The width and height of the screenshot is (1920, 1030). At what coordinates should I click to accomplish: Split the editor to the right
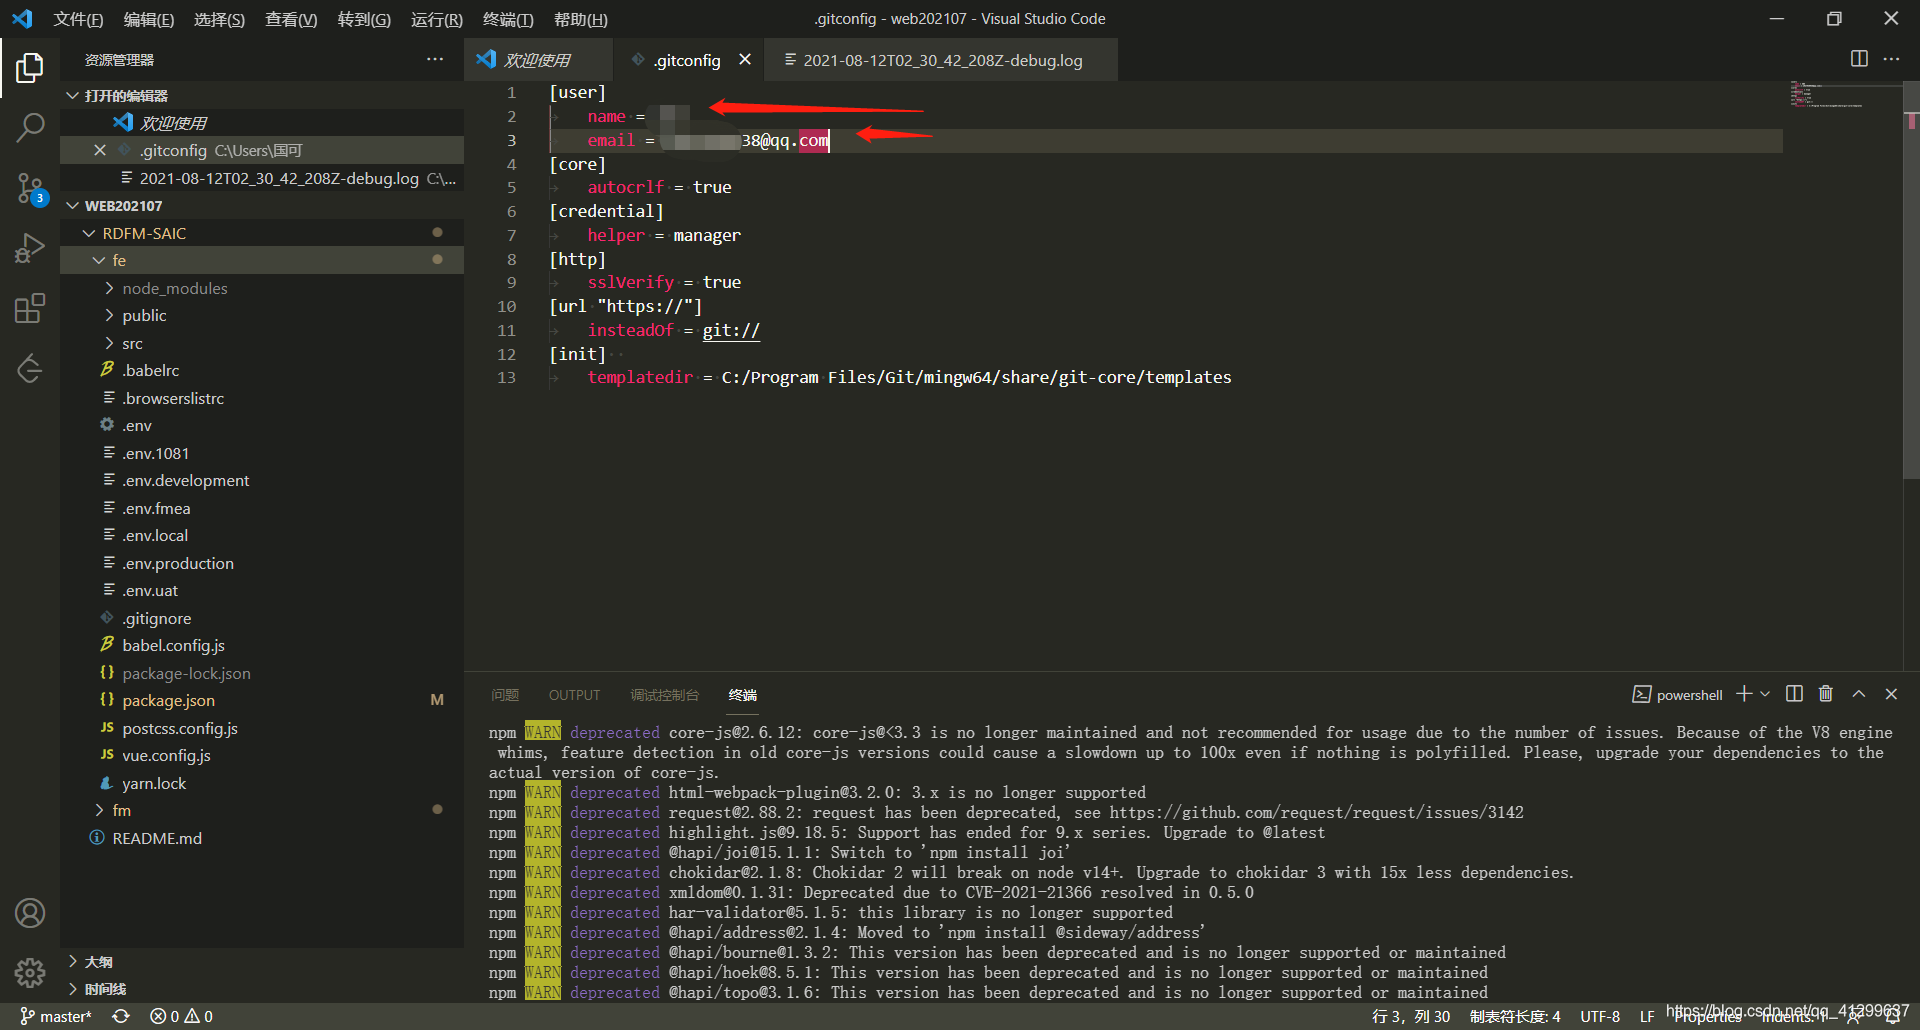(x=1859, y=59)
